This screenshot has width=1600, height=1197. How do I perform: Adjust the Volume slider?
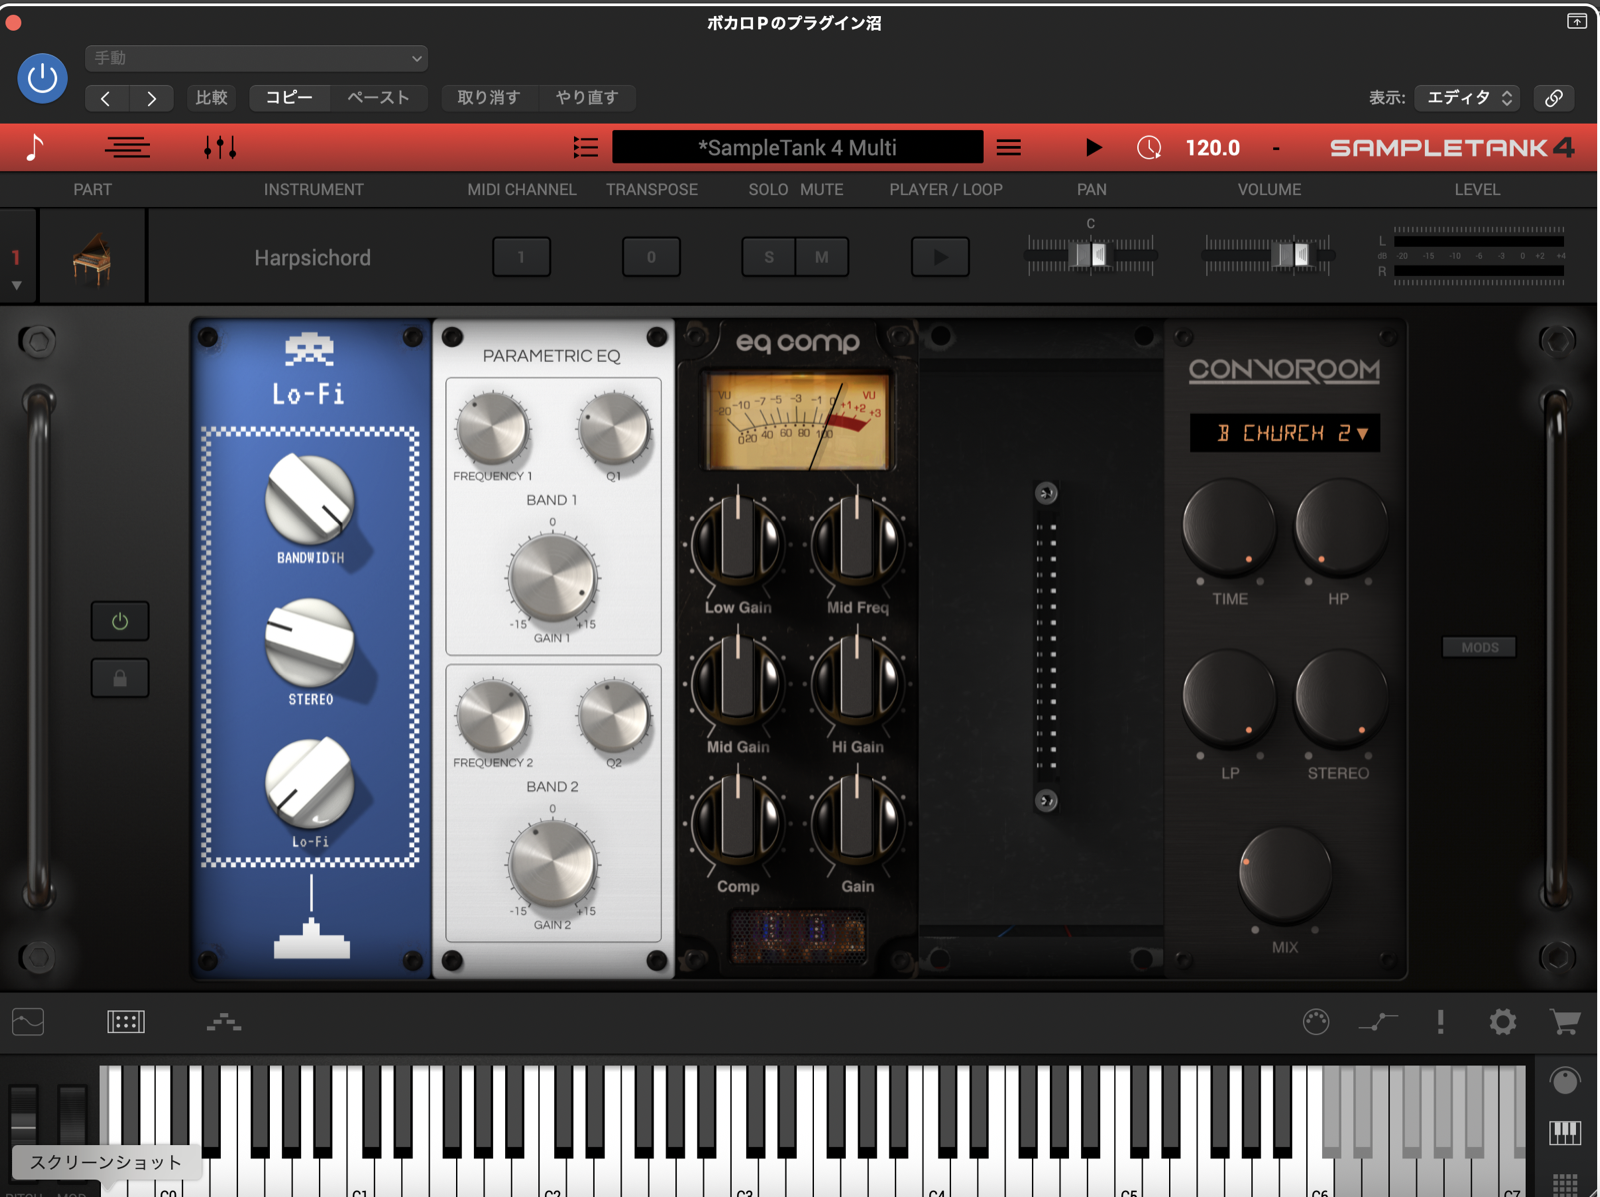(1268, 255)
